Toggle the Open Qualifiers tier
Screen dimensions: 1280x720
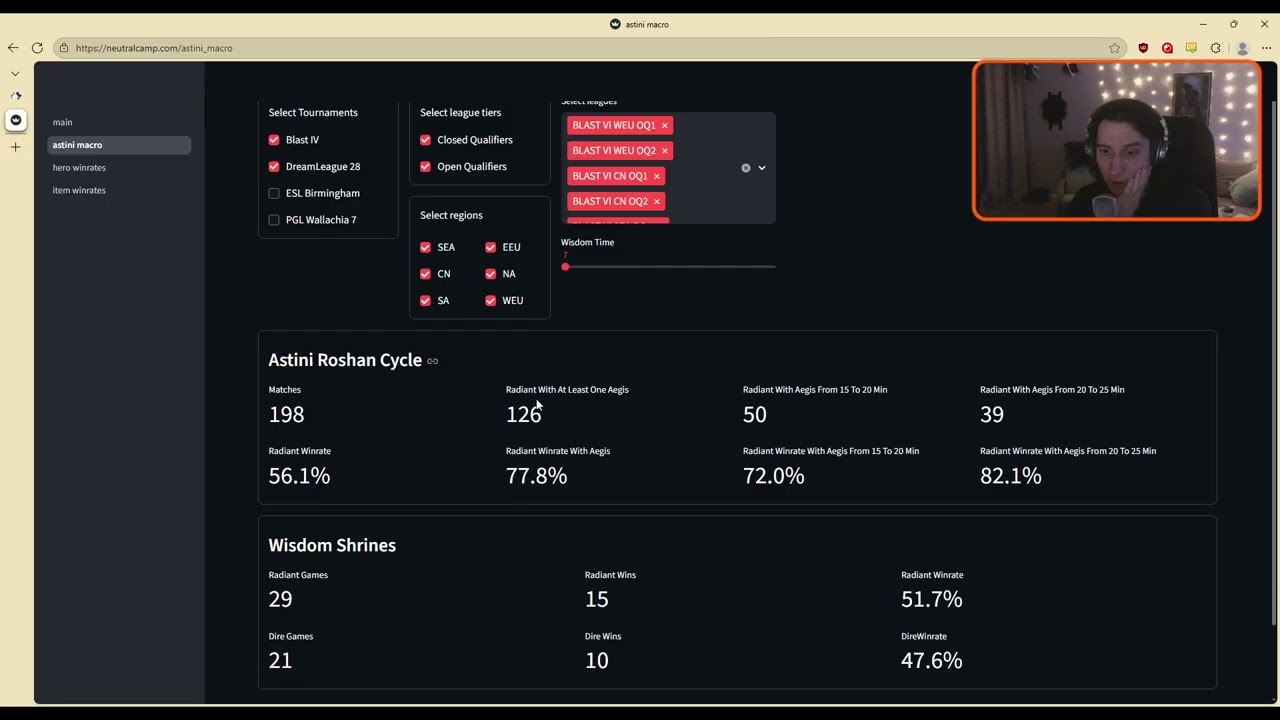[x=425, y=166]
